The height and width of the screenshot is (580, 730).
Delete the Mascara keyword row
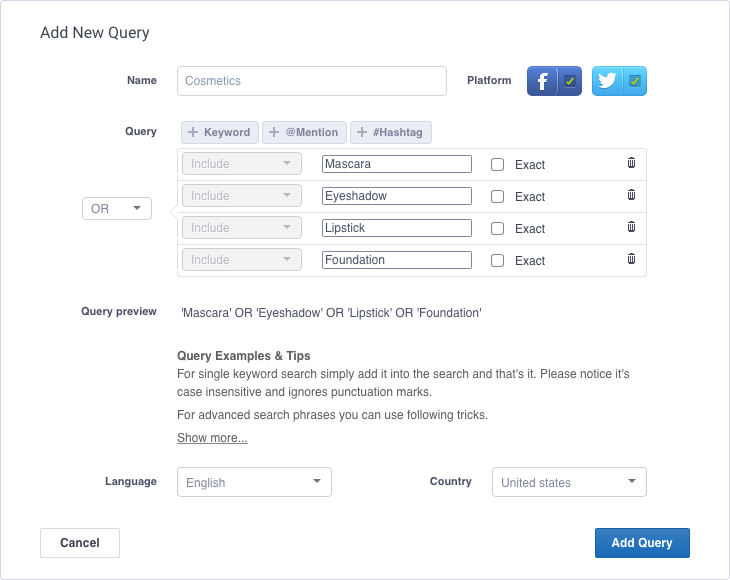[631, 163]
